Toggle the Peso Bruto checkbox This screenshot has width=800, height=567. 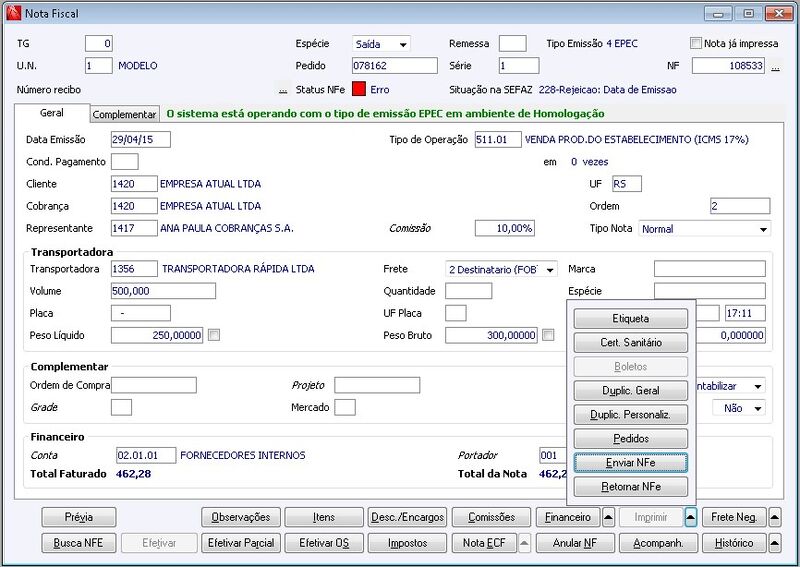click(548, 335)
